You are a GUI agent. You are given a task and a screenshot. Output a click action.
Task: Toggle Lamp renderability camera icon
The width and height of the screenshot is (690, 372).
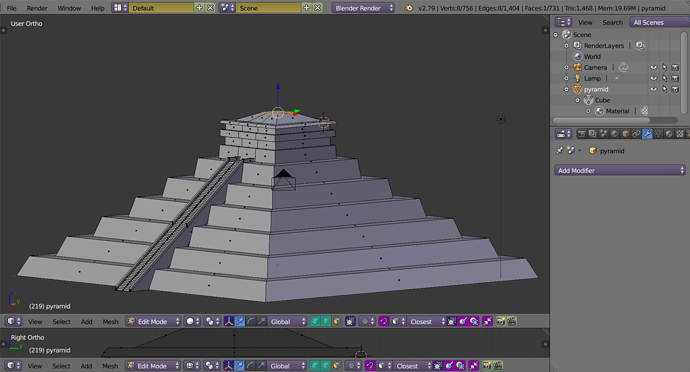click(x=675, y=78)
